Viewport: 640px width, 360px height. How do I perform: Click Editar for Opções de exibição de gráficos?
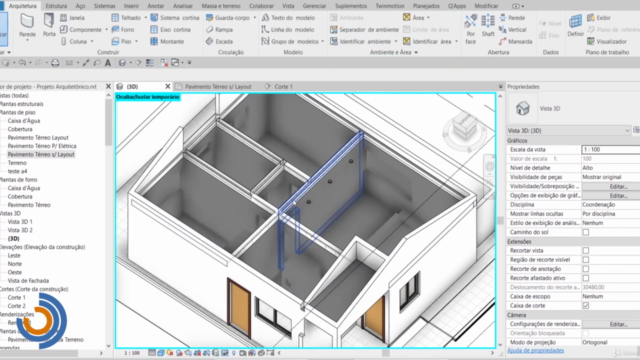pyautogui.click(x=618, y=196)
